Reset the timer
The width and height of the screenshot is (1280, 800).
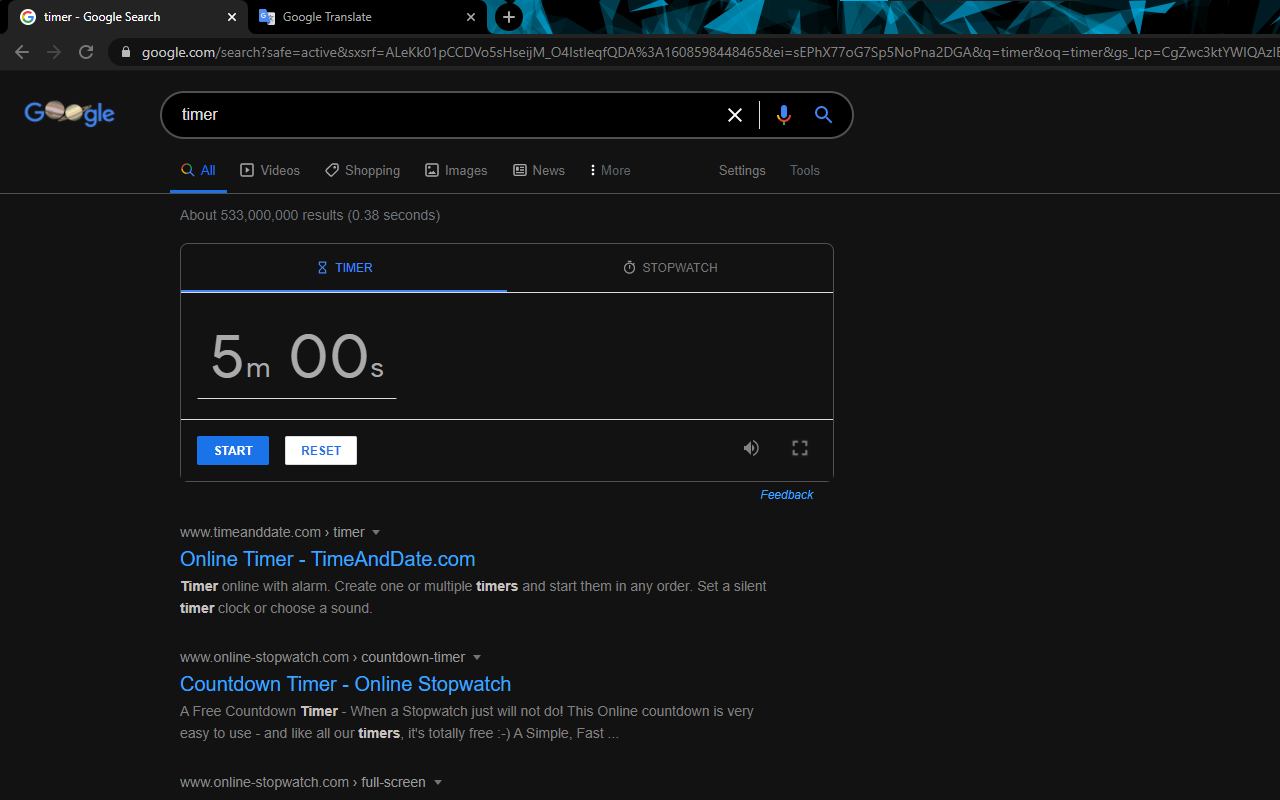click(x=320, y=450)
